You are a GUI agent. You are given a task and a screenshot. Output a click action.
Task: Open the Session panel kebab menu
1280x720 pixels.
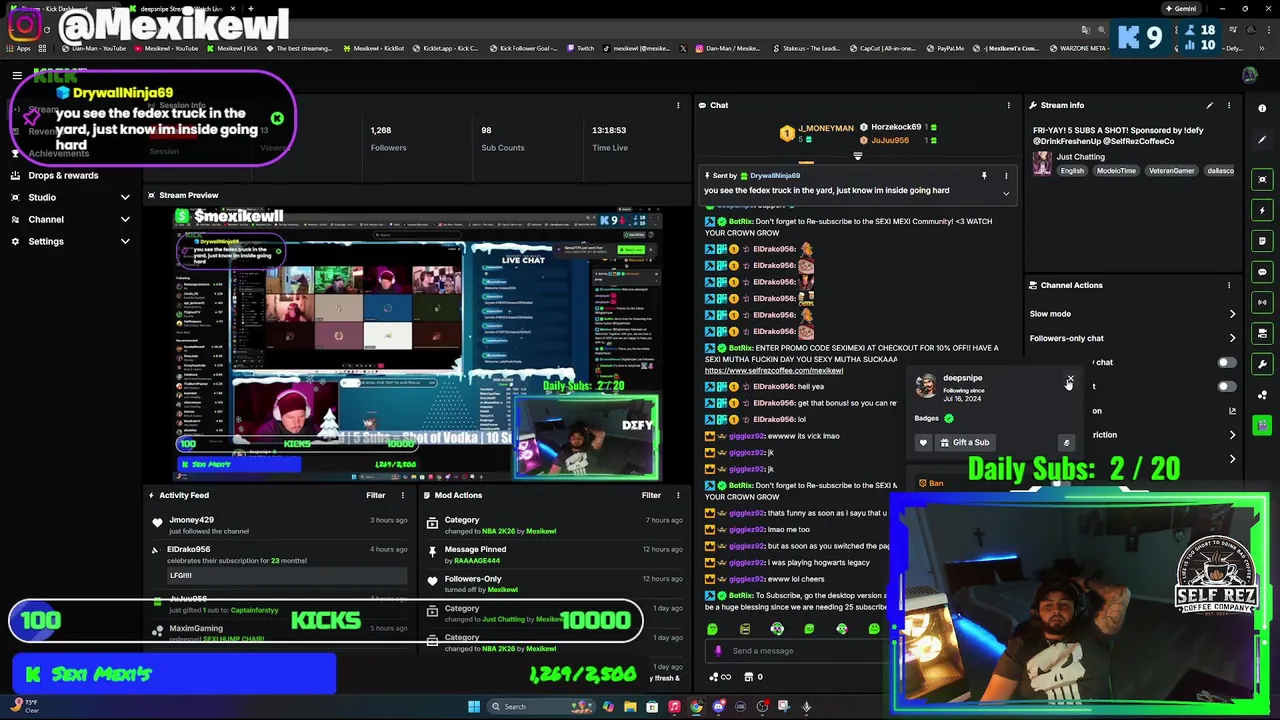[x=678, y=105]
